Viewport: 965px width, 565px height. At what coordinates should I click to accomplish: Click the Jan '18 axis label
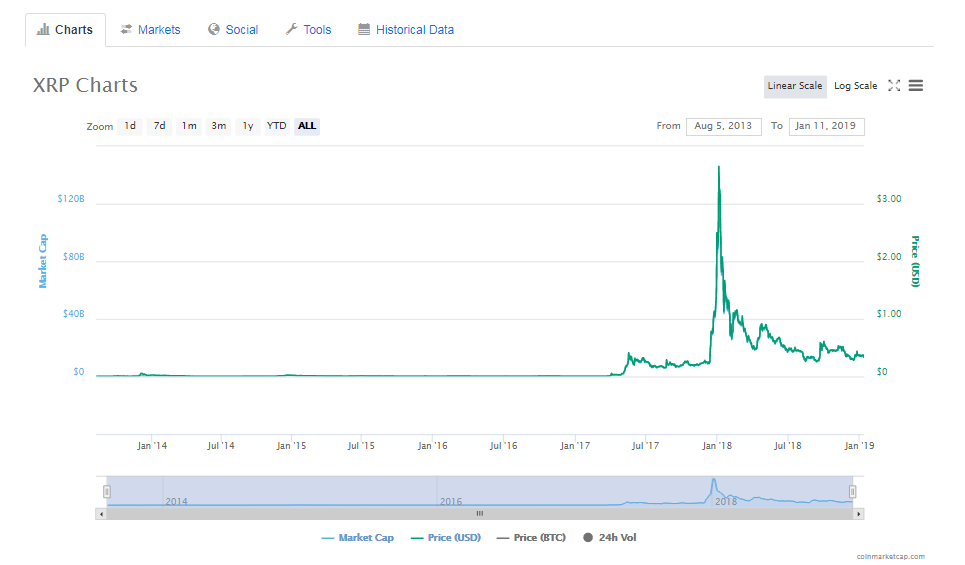[717, 446]
